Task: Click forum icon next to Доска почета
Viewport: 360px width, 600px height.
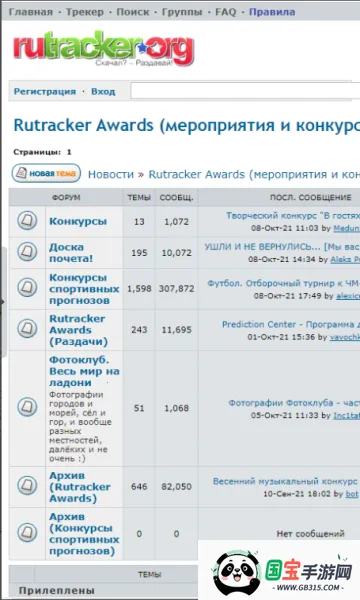Action: coord(27,252)
